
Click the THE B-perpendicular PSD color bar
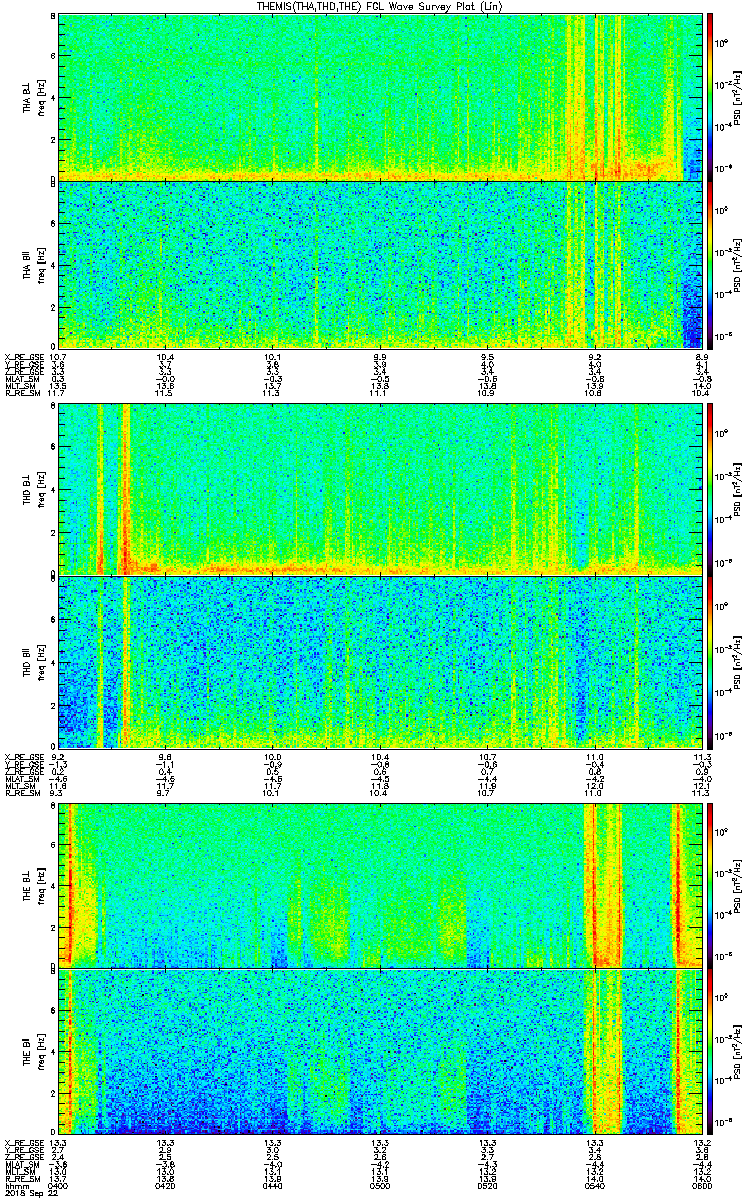709,885
